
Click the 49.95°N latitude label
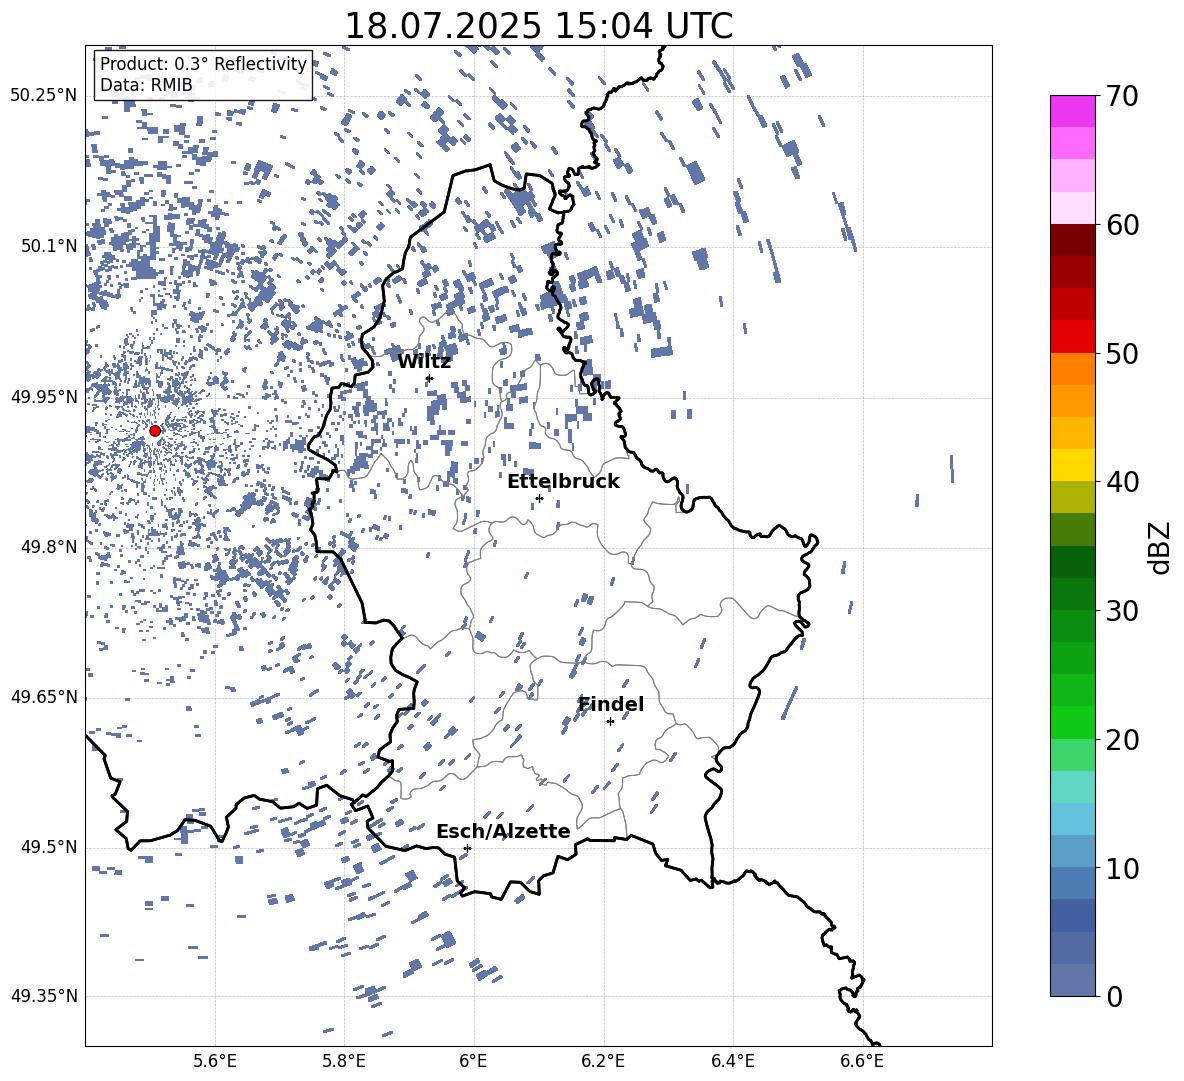point(44,396)
